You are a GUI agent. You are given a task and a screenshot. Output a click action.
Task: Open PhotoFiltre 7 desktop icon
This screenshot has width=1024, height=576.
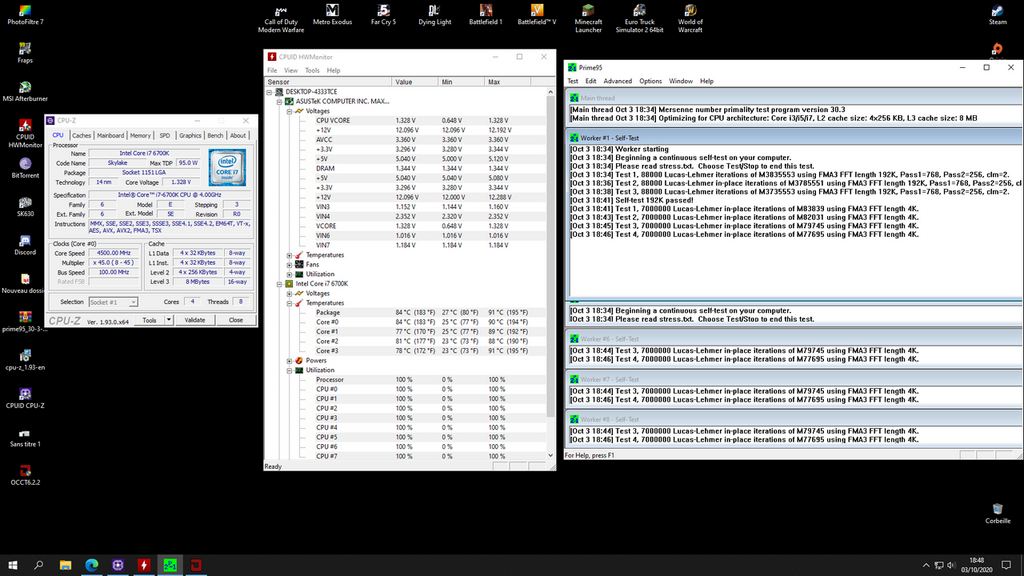click(25, 15)
